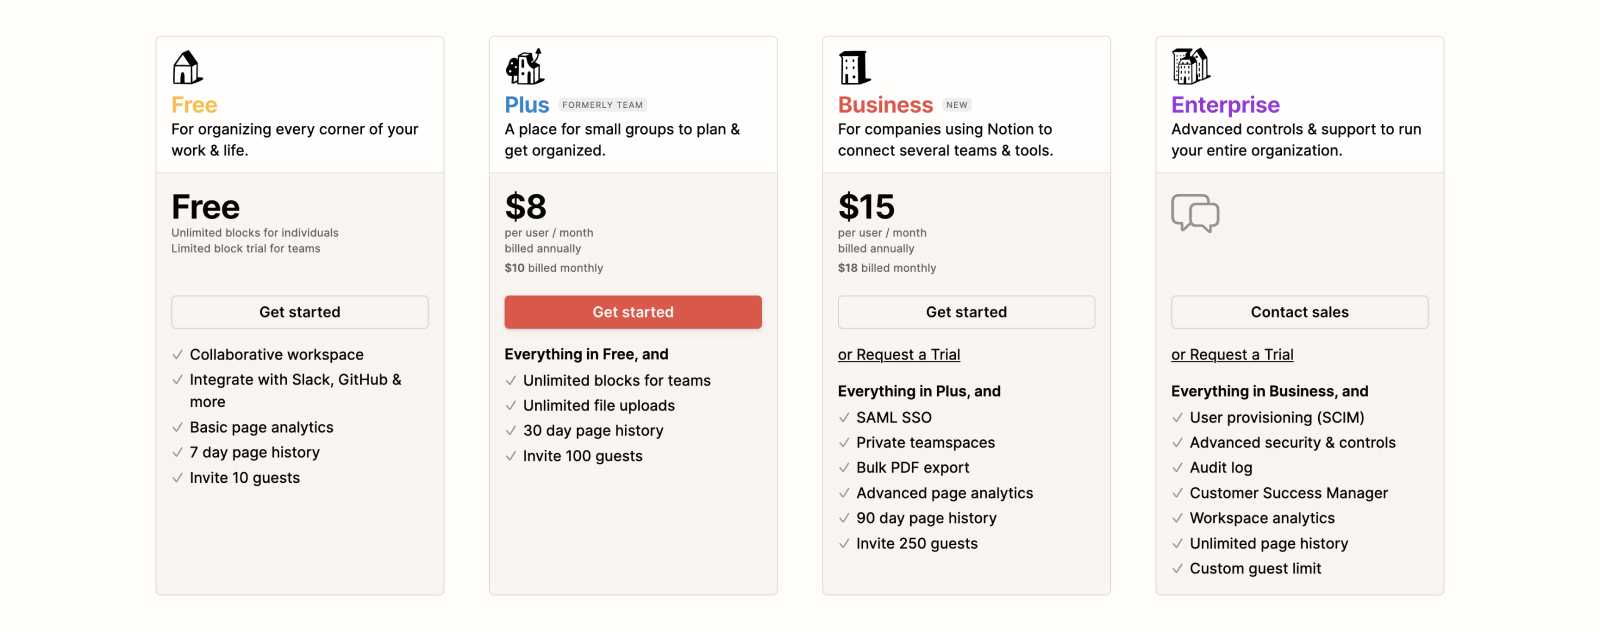Click the Free plan house icon

coord(187,67)
